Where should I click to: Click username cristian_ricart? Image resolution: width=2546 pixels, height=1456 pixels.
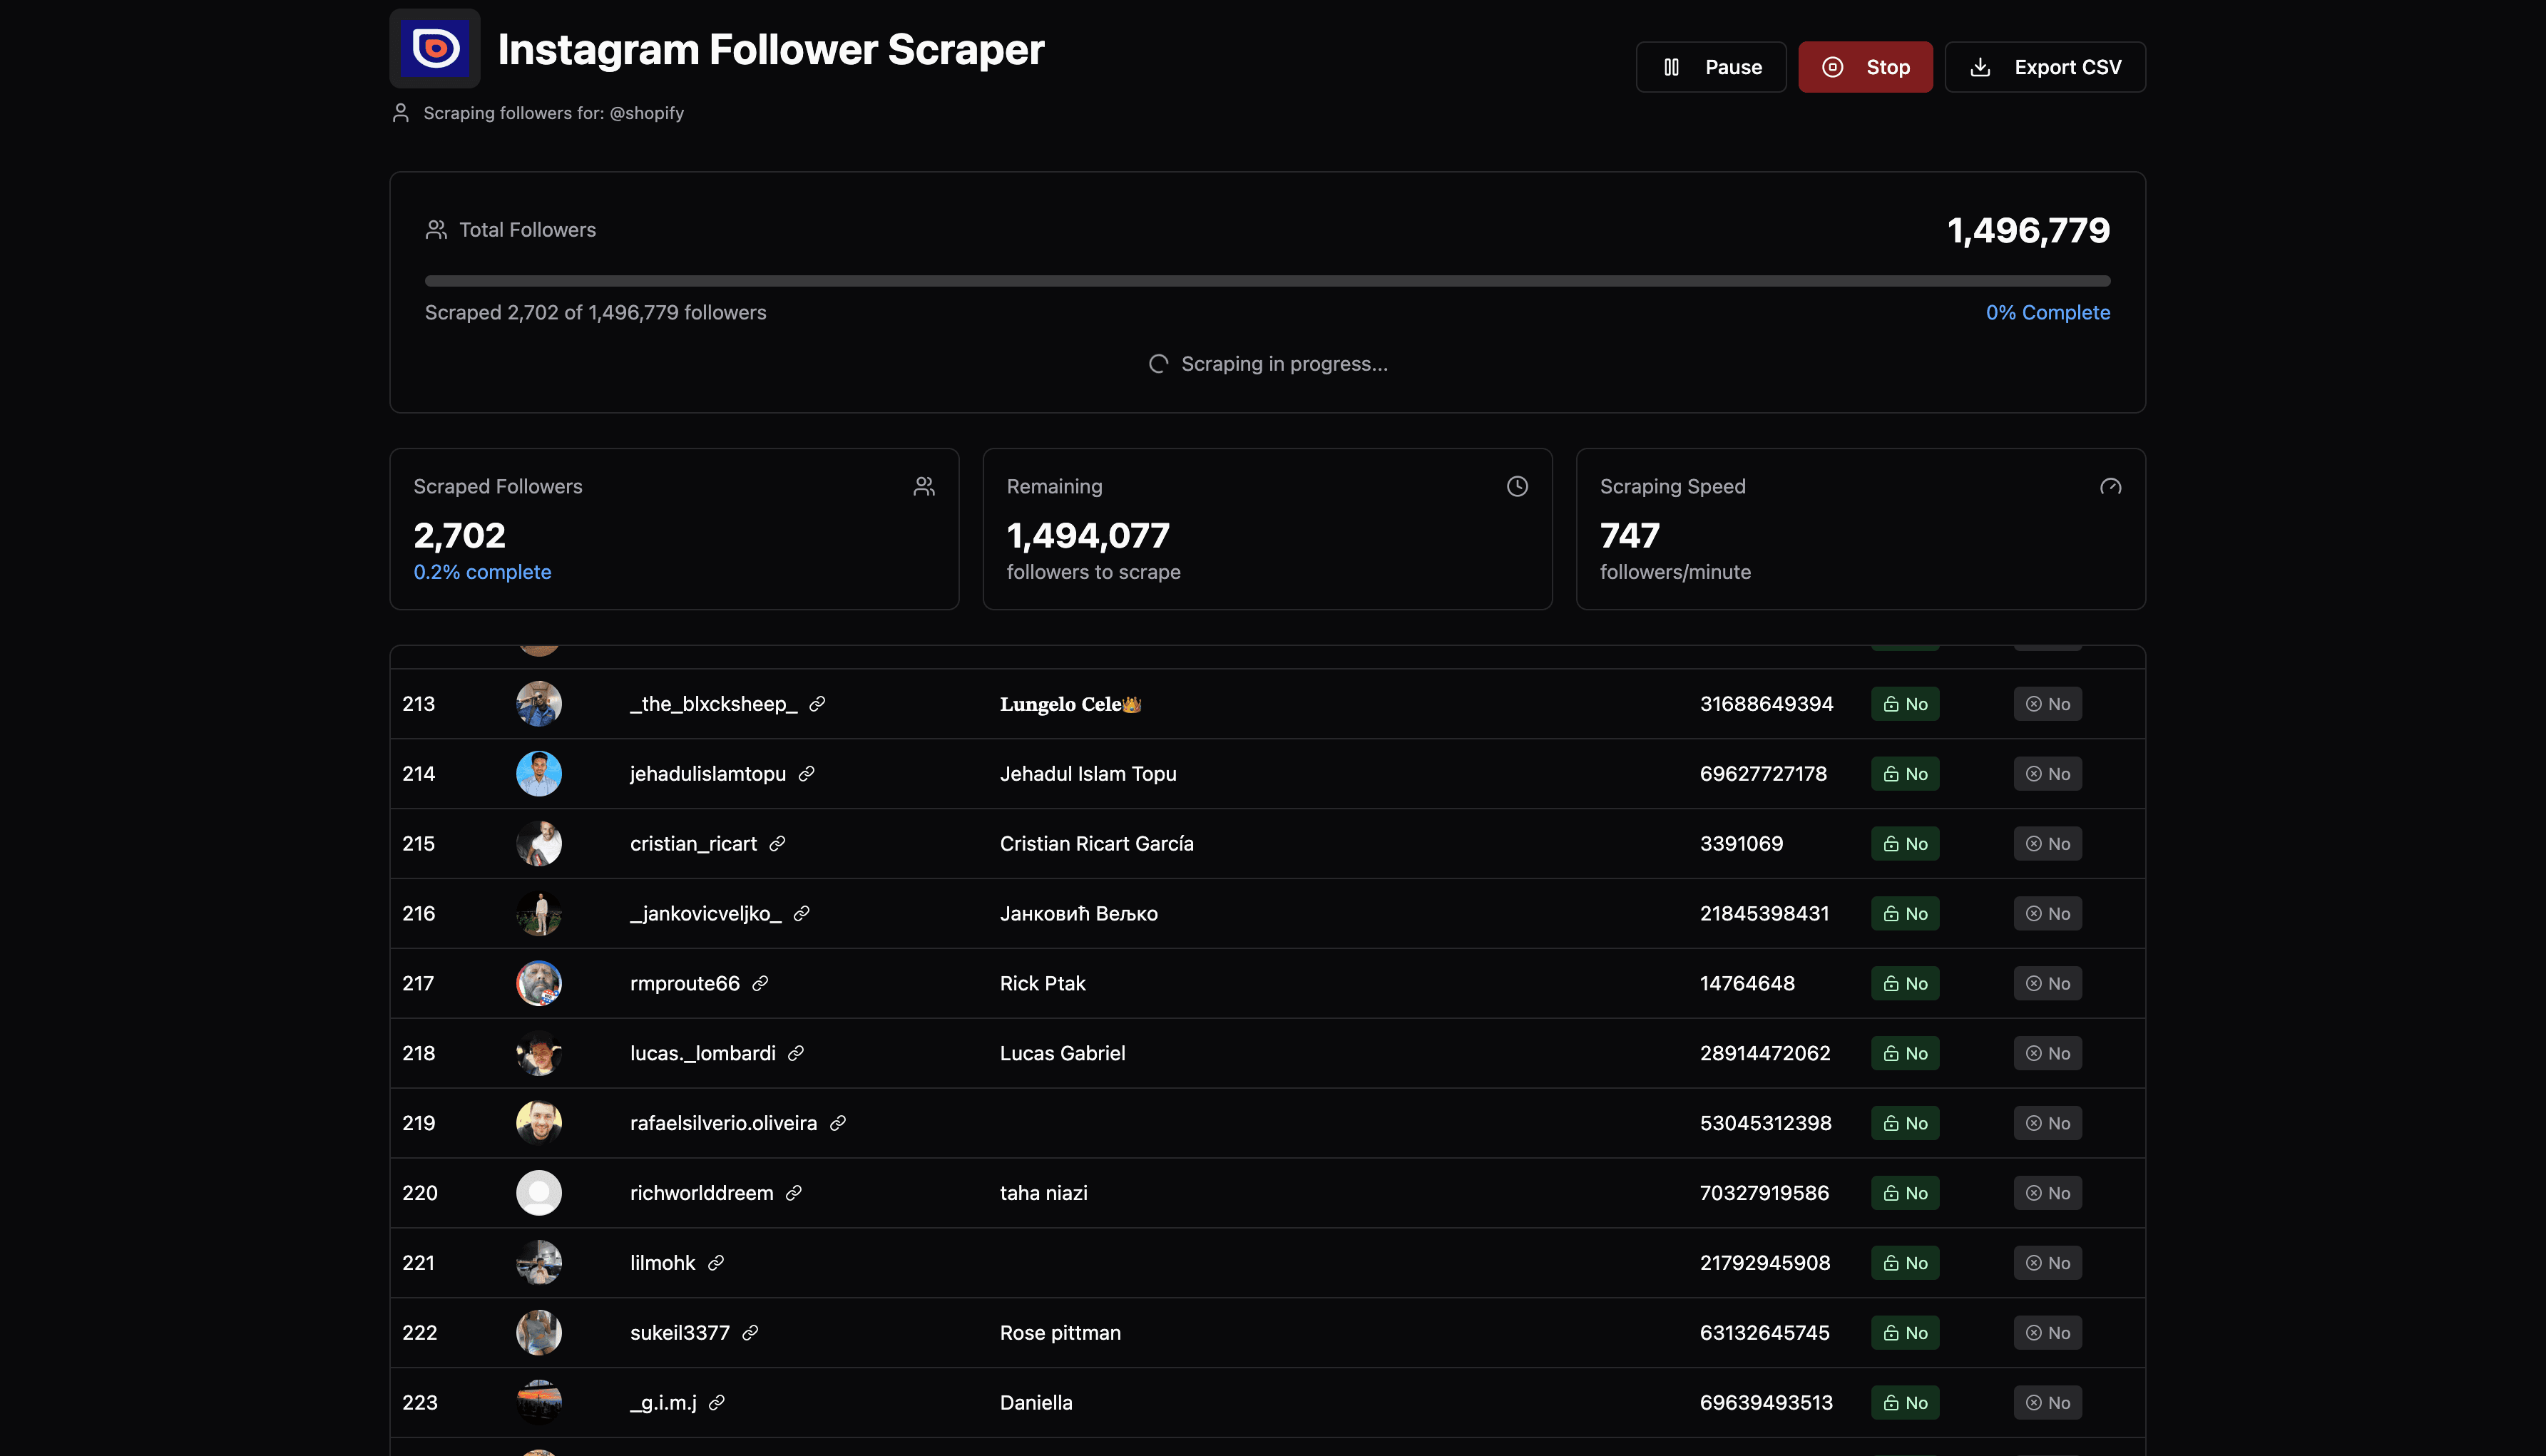coord(693,844)
